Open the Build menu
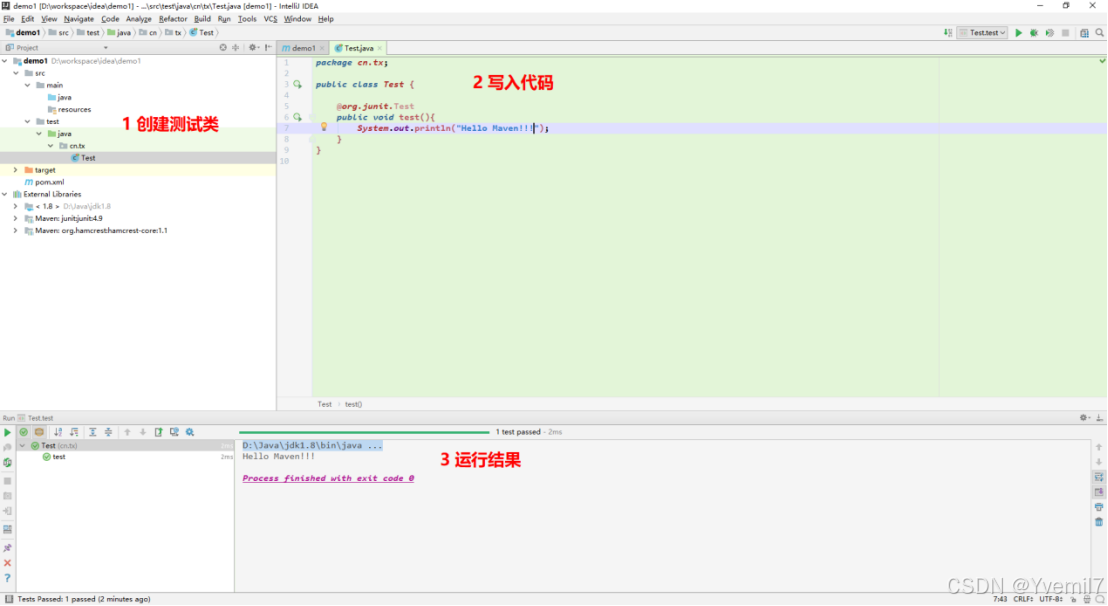The height and width of the screenshot is (606, 1108). coord(202,19)
